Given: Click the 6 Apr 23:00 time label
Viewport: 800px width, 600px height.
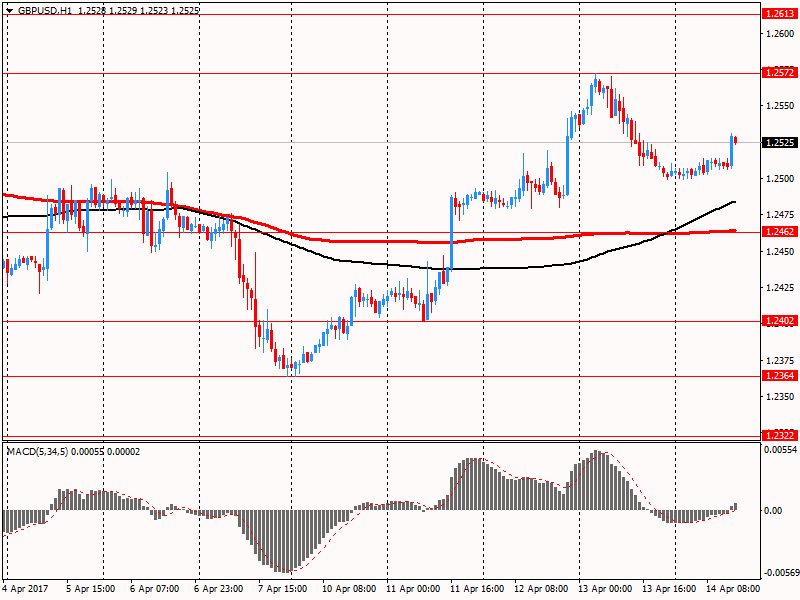Looking at the screenshot, I should [218, 589].
